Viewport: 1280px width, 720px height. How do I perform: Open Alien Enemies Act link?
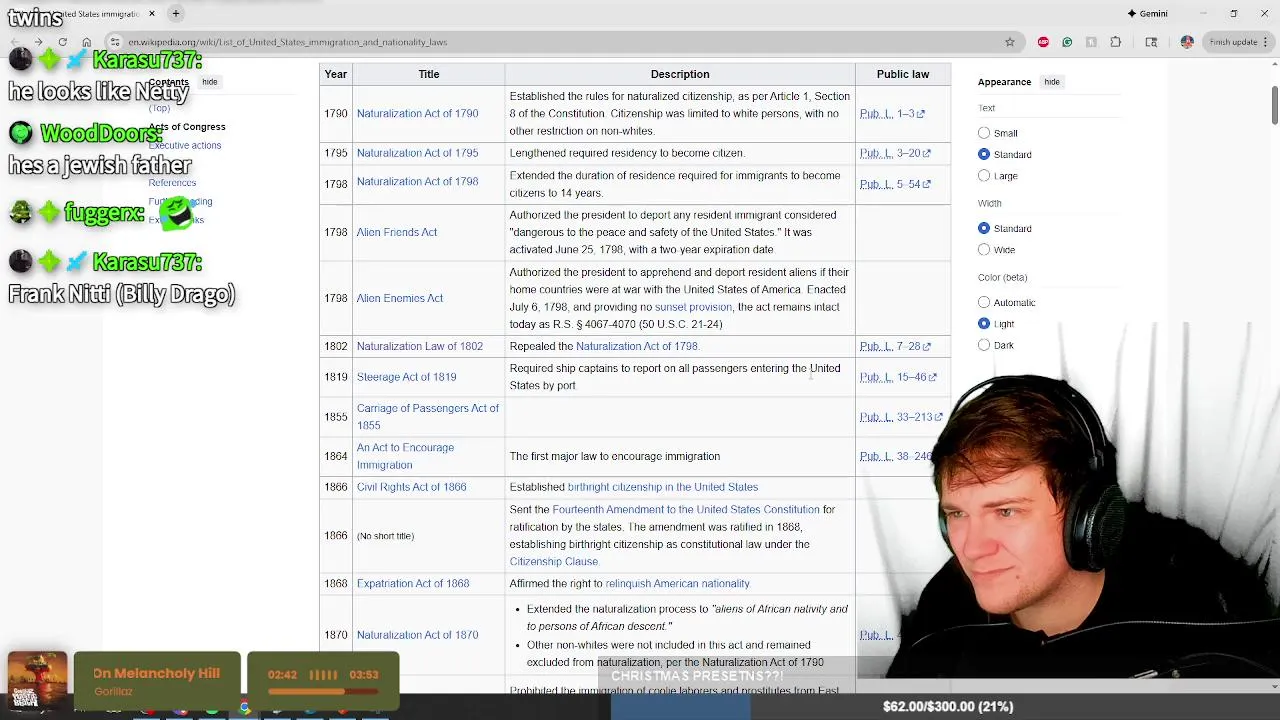click(400, 298)
